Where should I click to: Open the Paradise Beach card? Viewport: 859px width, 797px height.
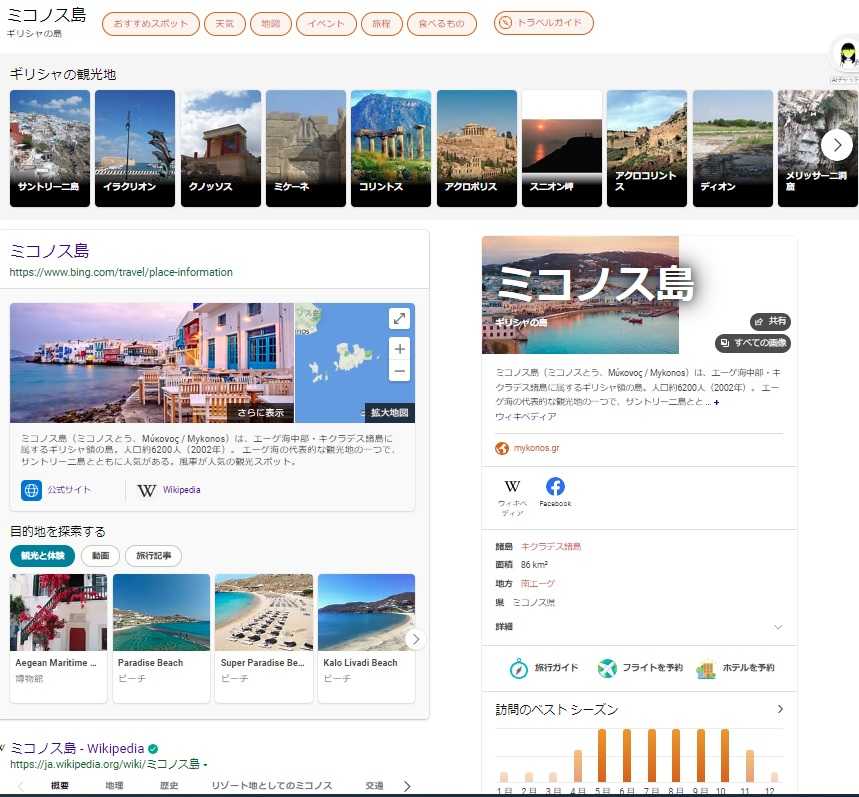point(161,637)
